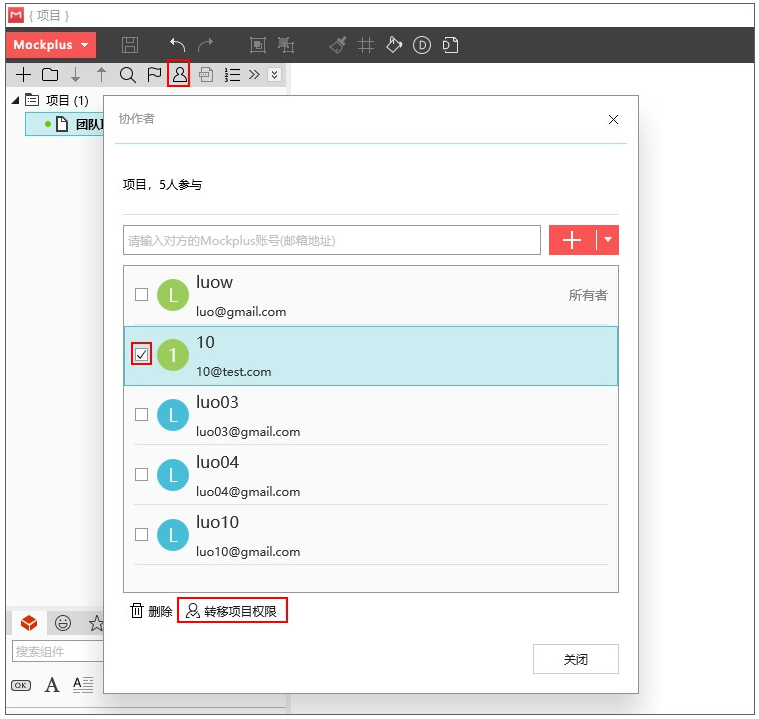Screen dimensions: 759x719
Task: Click the undo arrow in the top toolbar
Action: [177, 45]
